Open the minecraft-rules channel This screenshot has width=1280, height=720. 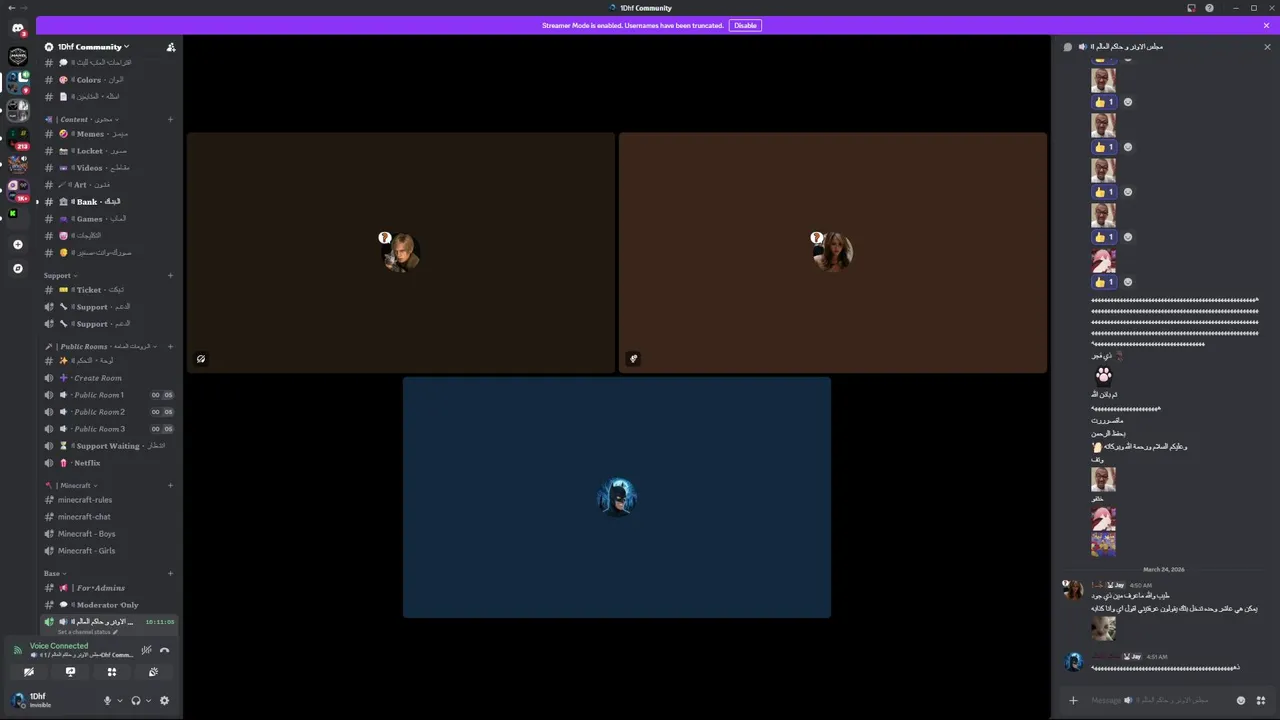coord(109,500)
